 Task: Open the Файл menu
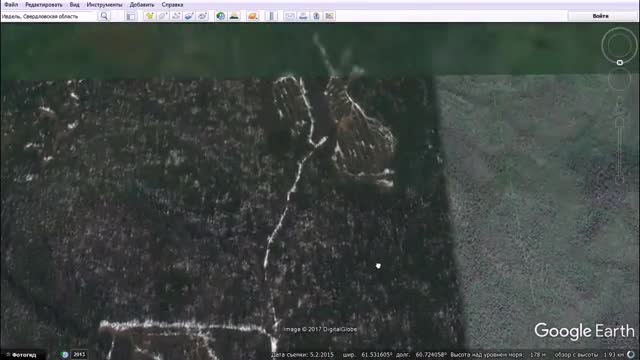[11, 4]
